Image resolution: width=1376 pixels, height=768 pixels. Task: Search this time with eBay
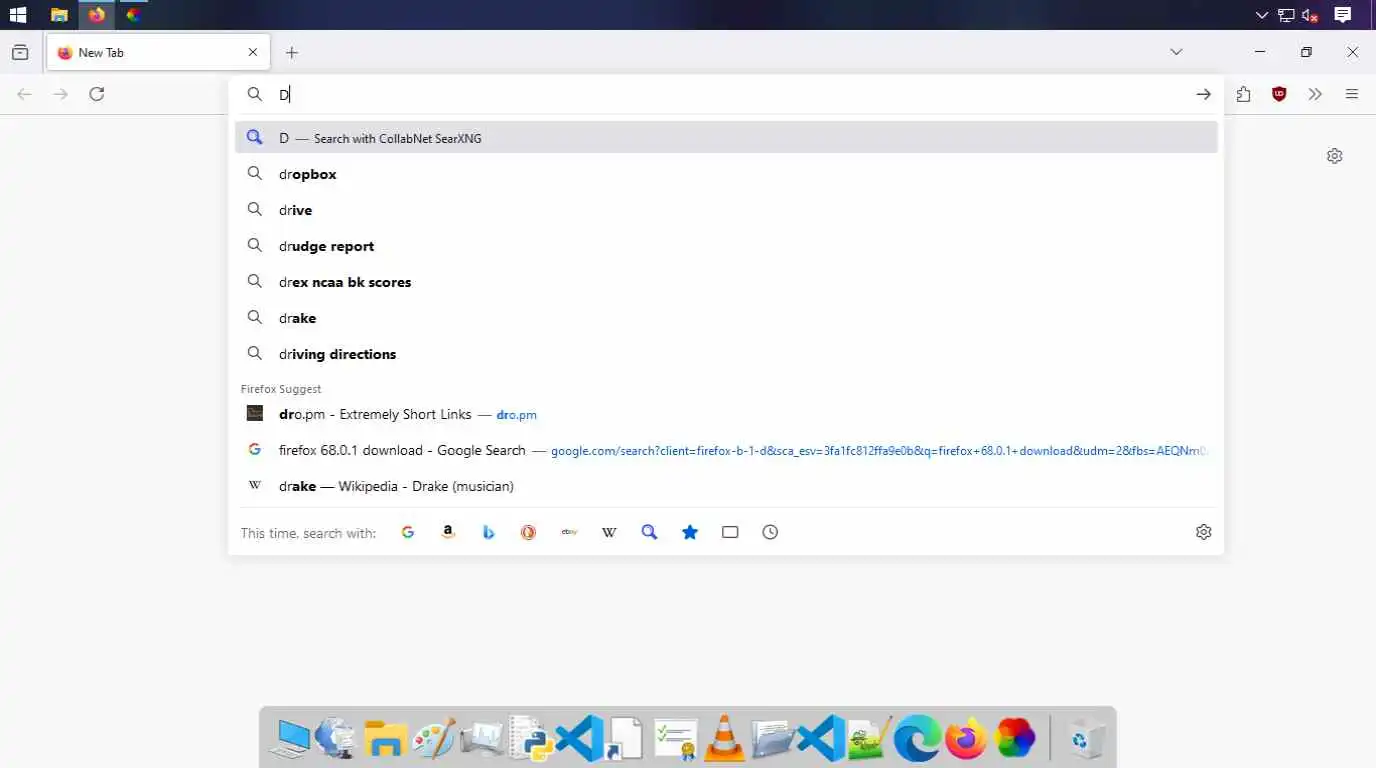569,532
